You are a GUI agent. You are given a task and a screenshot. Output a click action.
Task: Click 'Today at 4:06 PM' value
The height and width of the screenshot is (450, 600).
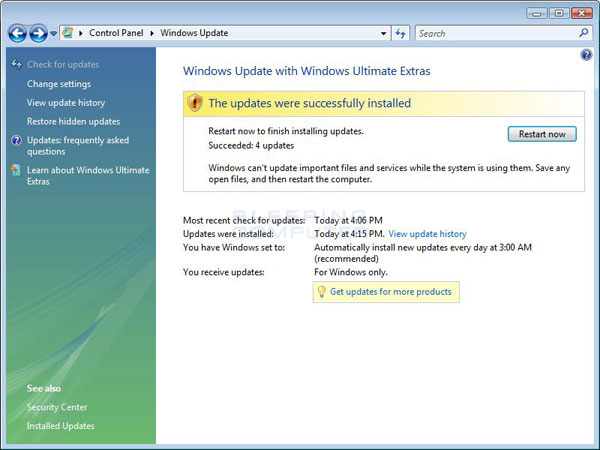pos(348,220)
